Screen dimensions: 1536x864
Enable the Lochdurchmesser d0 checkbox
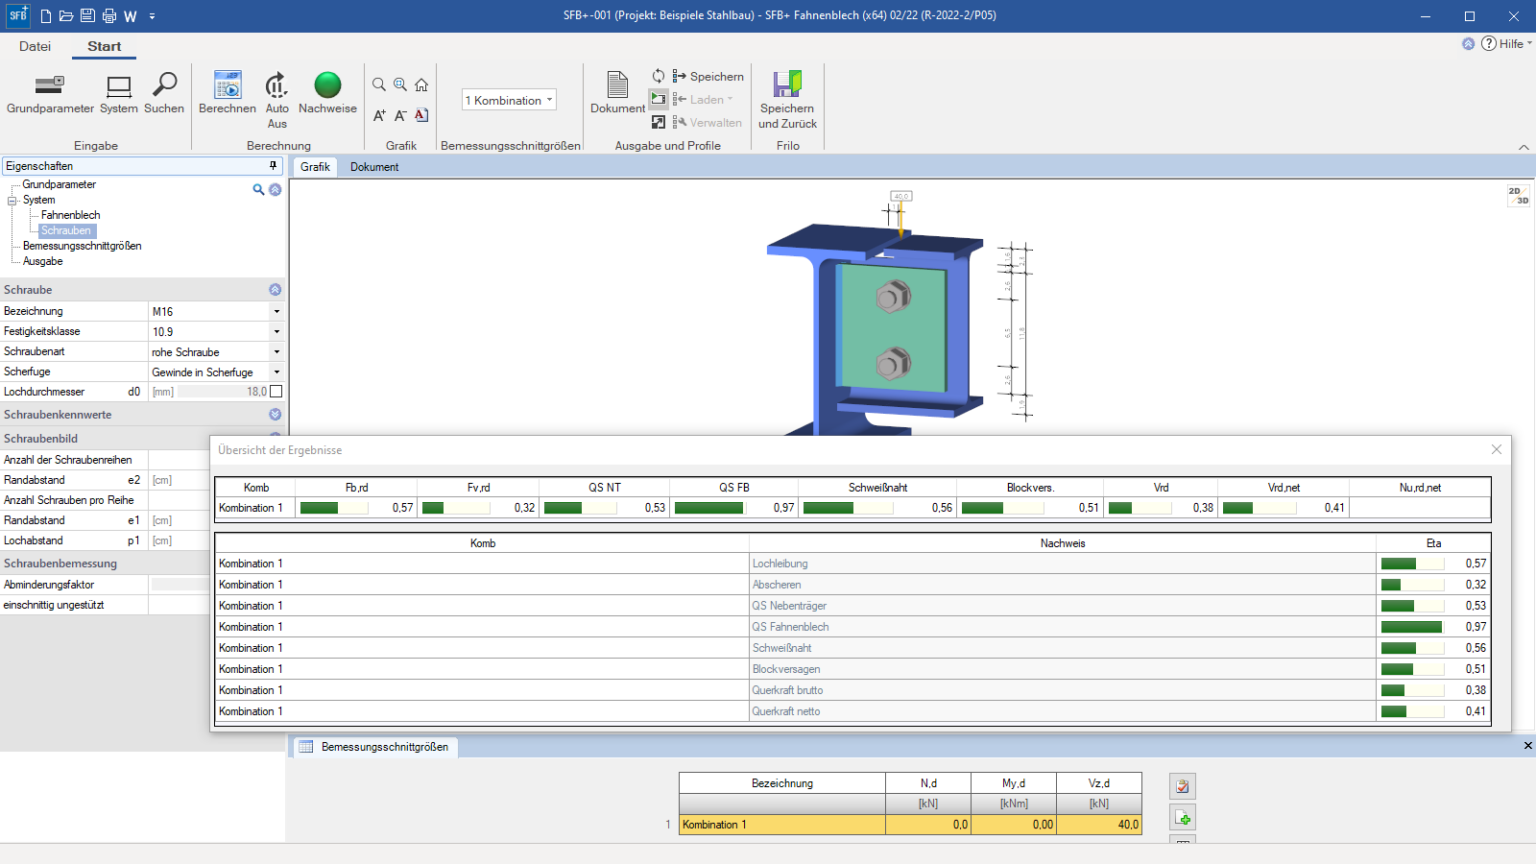[x=276, y=392]
